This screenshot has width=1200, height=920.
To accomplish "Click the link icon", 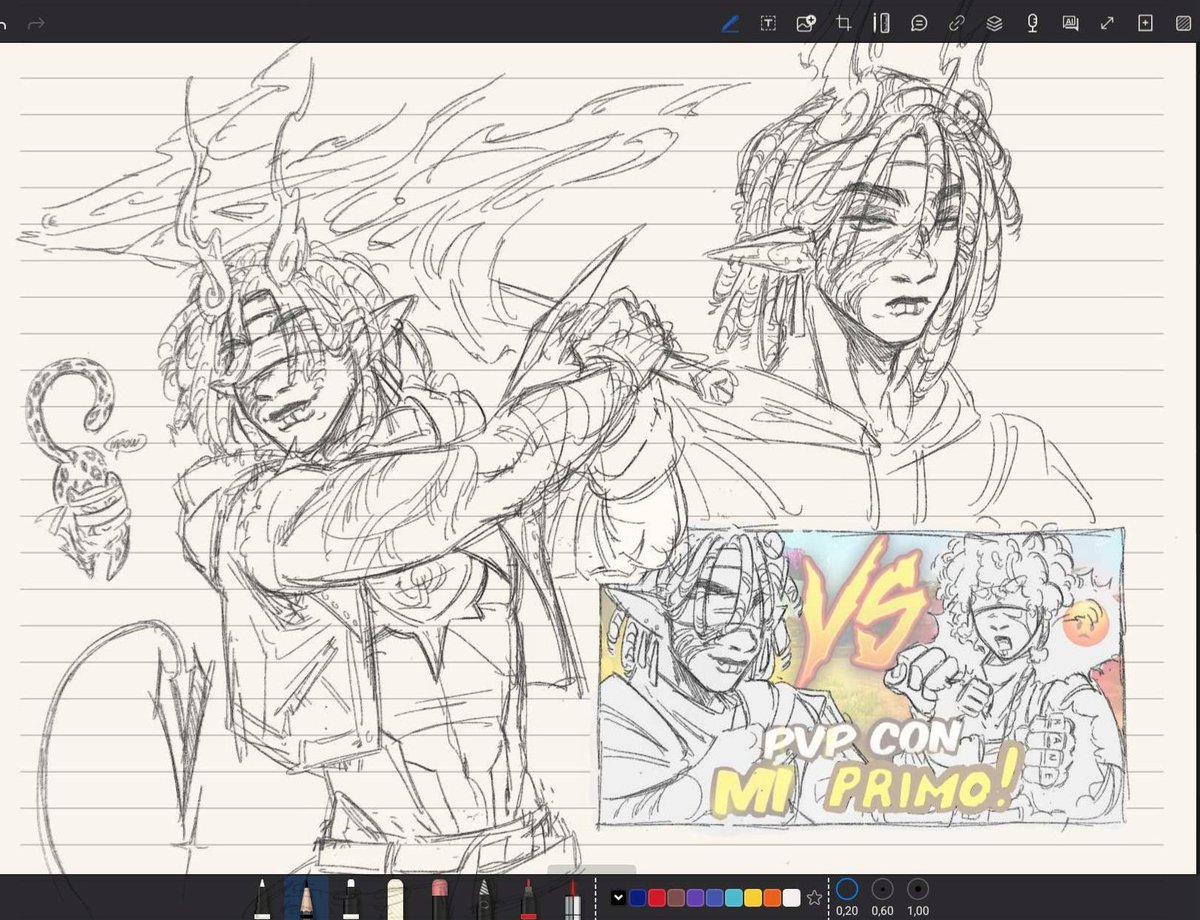I will tap(956, 23).
